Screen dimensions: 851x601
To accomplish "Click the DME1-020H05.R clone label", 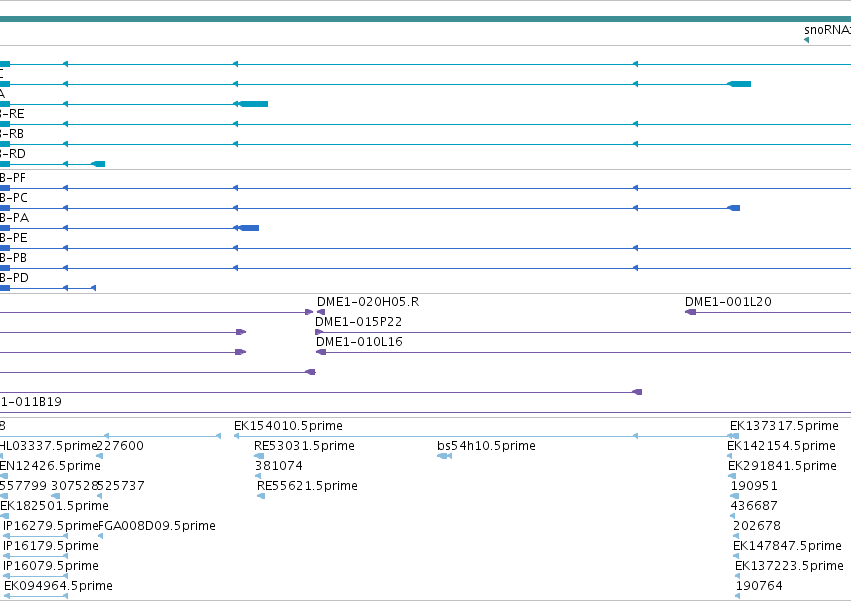I will coord(368,302).
